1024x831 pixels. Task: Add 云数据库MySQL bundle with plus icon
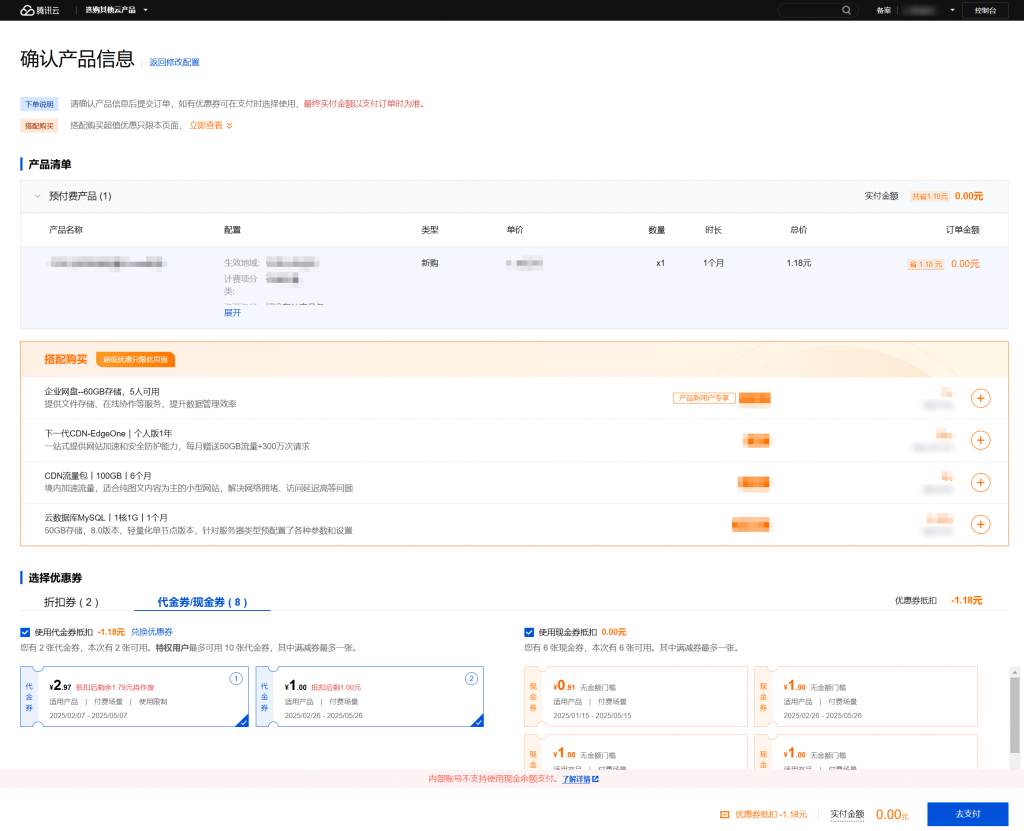coord(980,525)
